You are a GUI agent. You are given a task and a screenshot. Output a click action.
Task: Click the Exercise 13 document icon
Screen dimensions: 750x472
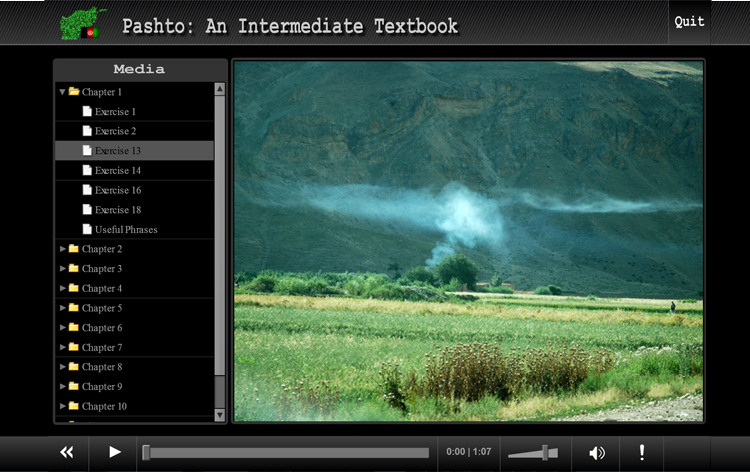point(87,150)
